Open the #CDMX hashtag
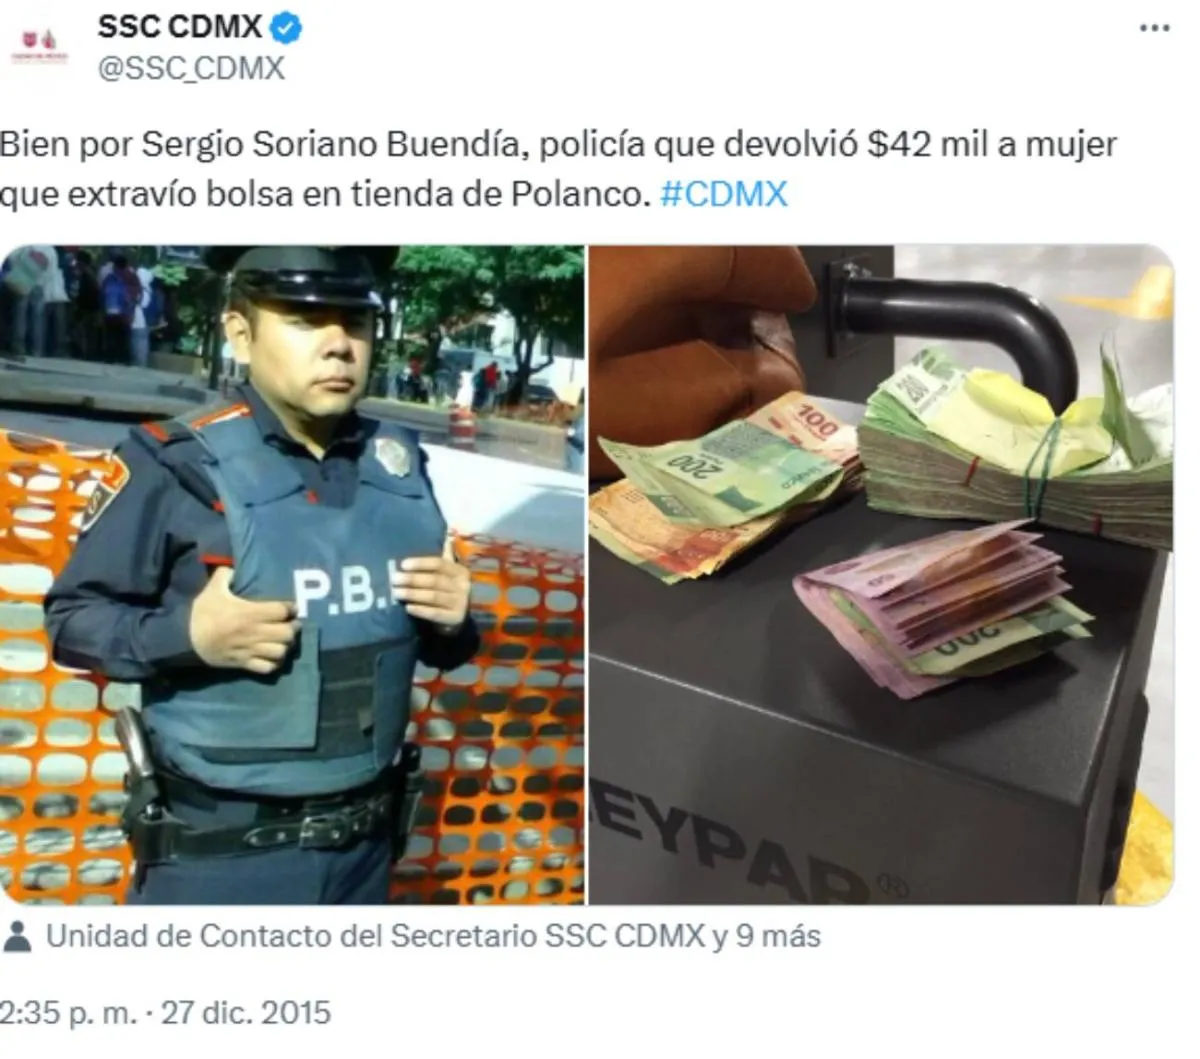 [724, 193]
